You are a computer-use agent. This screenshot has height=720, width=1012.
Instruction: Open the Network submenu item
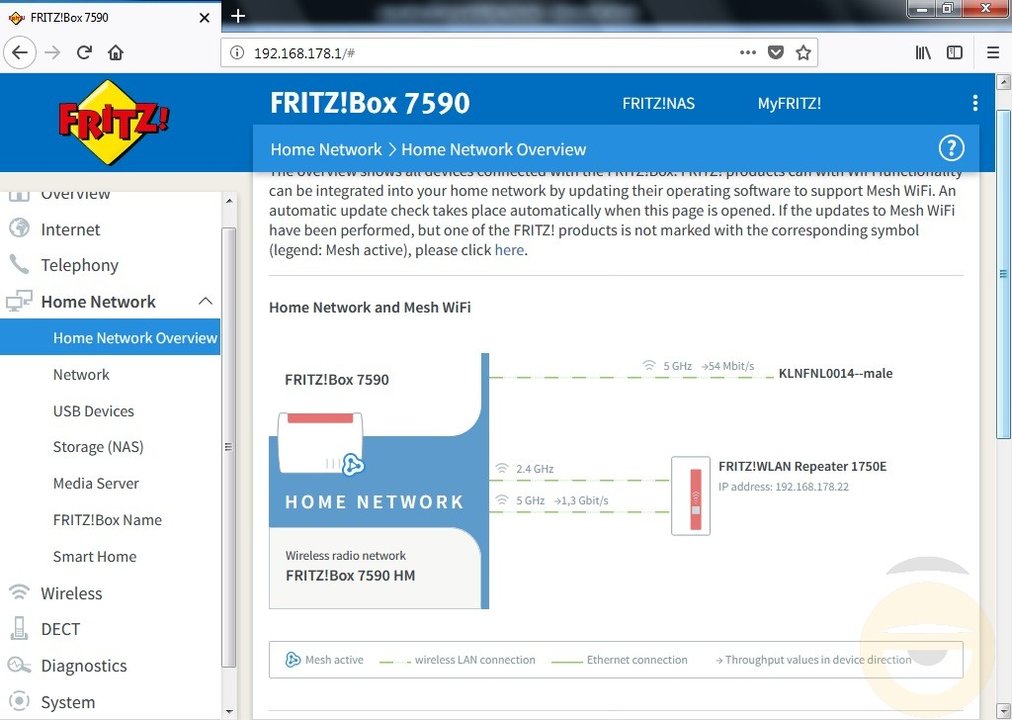pyautogui.click(x=81, y=374)
